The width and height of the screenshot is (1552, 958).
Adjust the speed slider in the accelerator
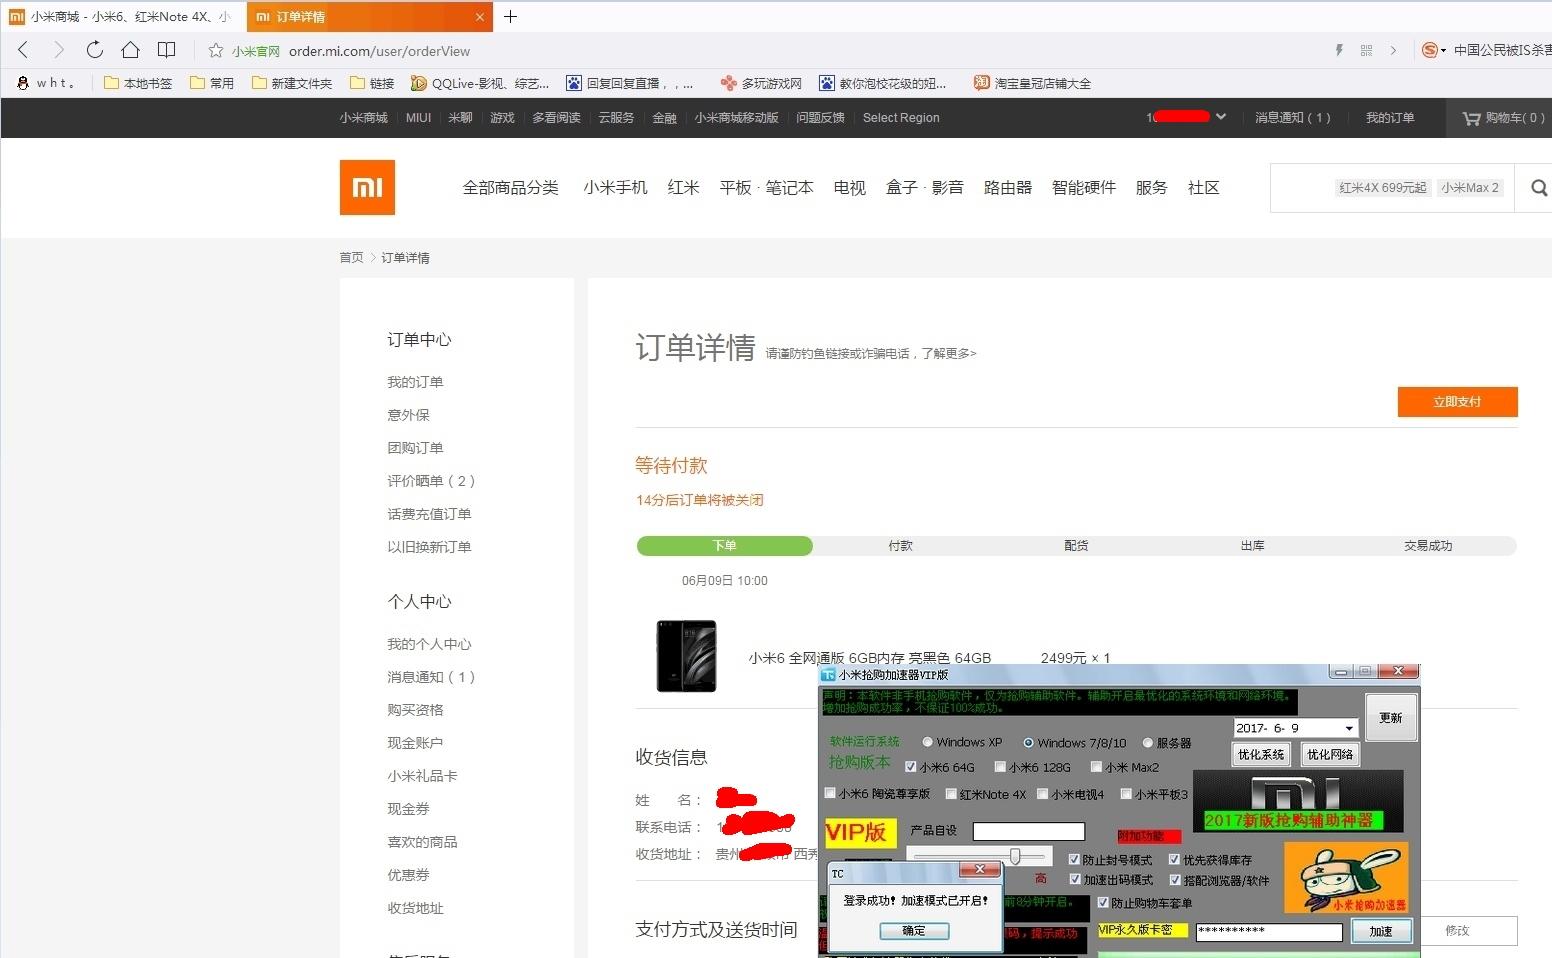[1014, 856]
